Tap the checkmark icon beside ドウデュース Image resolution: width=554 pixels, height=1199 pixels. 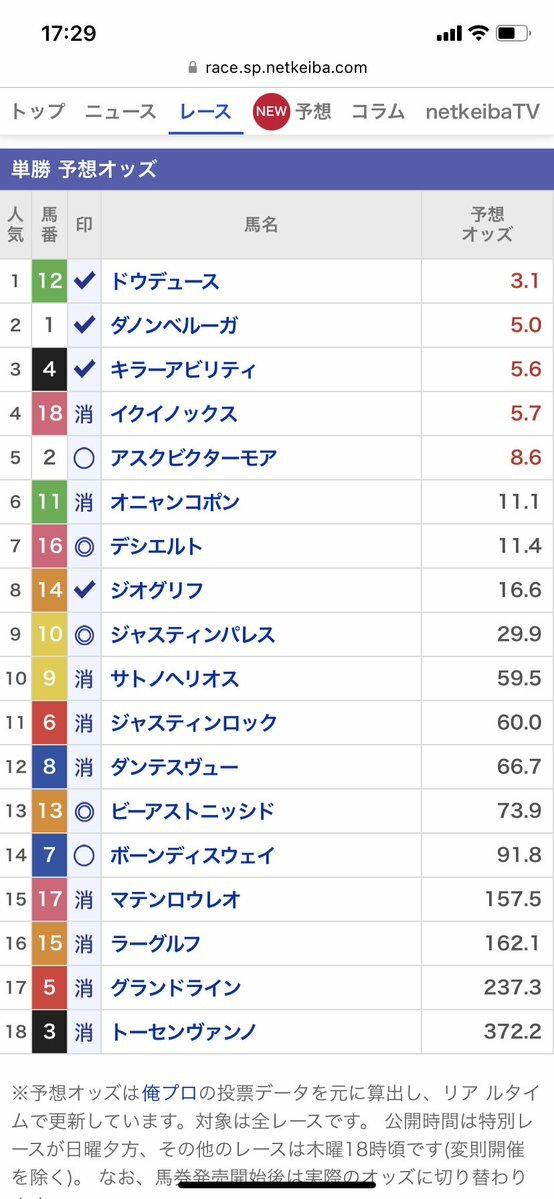(x=84, y=281)
